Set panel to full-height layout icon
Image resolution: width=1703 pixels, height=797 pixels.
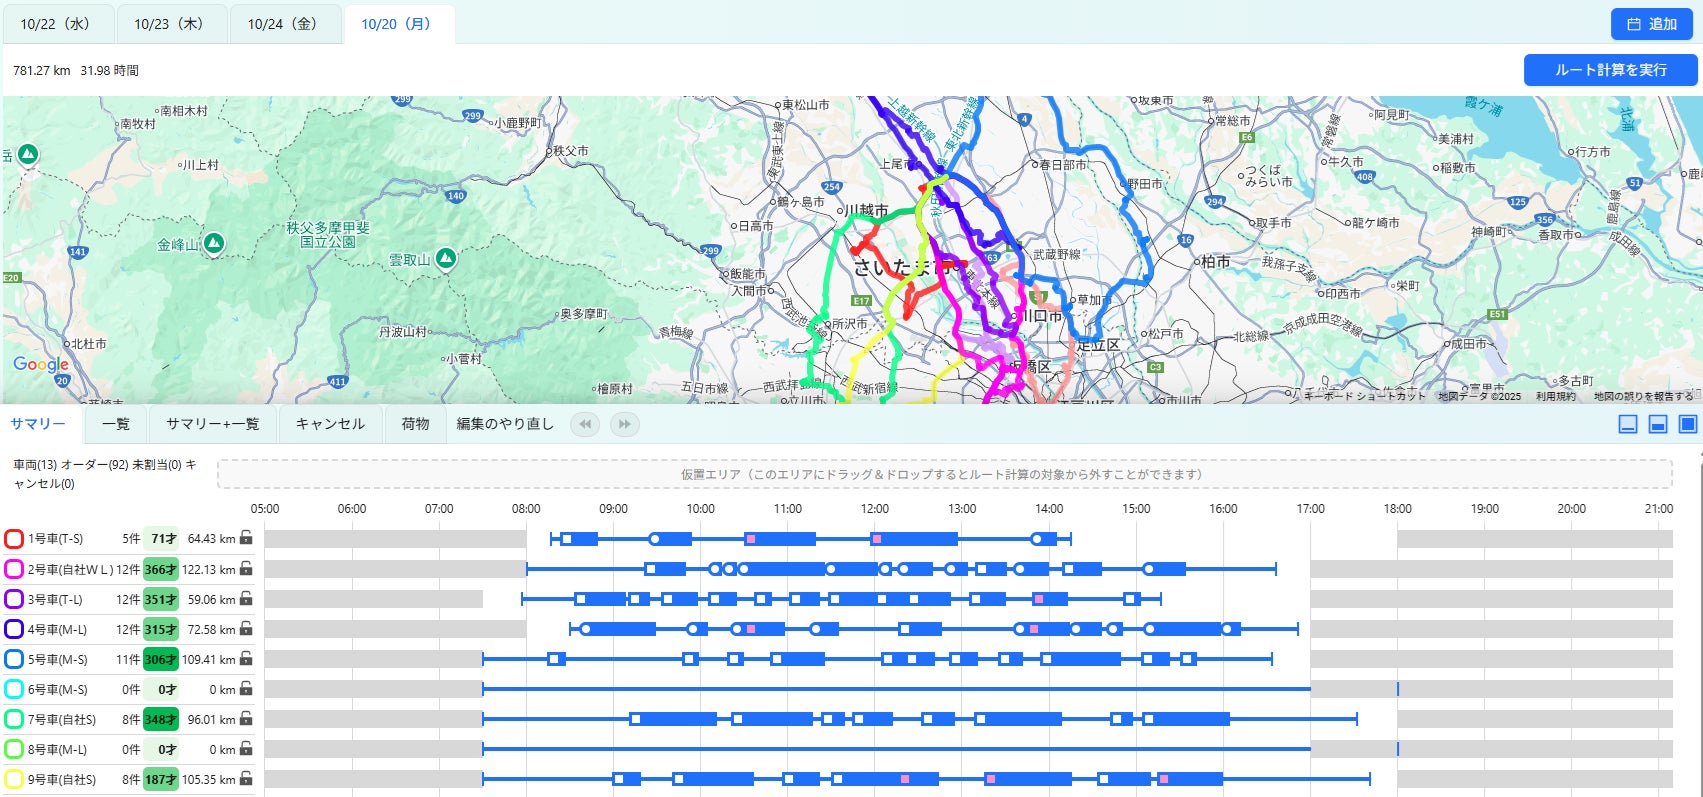[x=1687, y=424]
